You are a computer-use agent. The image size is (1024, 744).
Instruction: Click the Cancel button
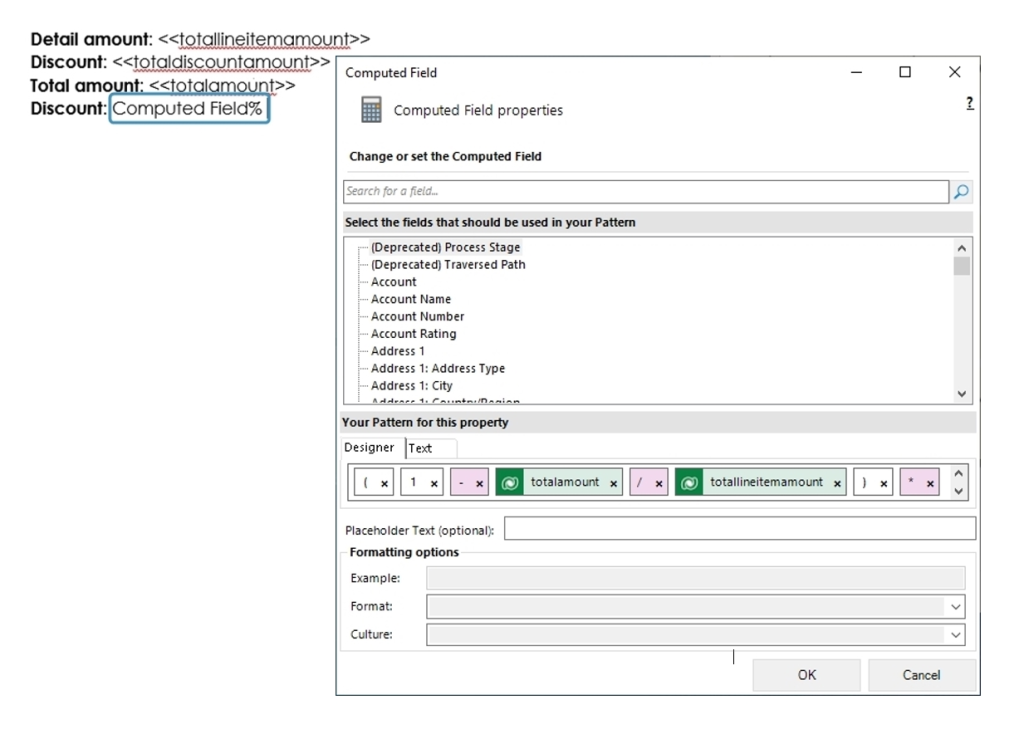(x=921, y=675)
